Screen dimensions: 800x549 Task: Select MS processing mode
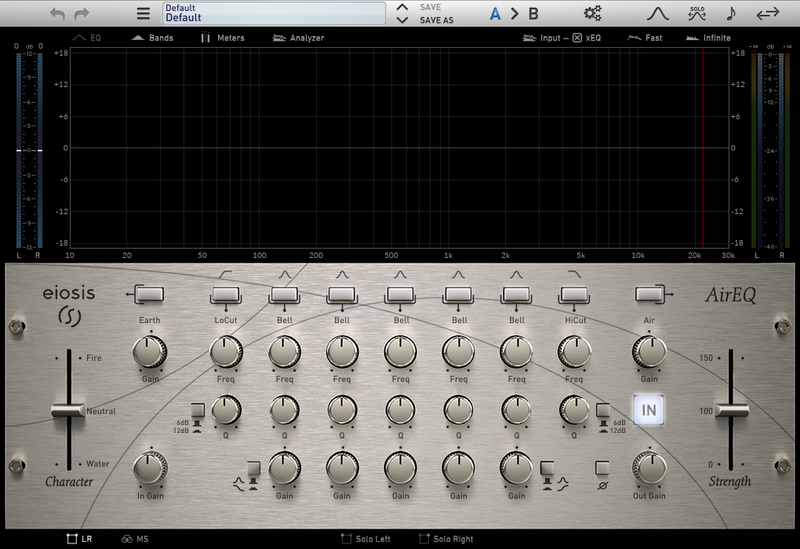pyautogui.click(x=135, y=539)
